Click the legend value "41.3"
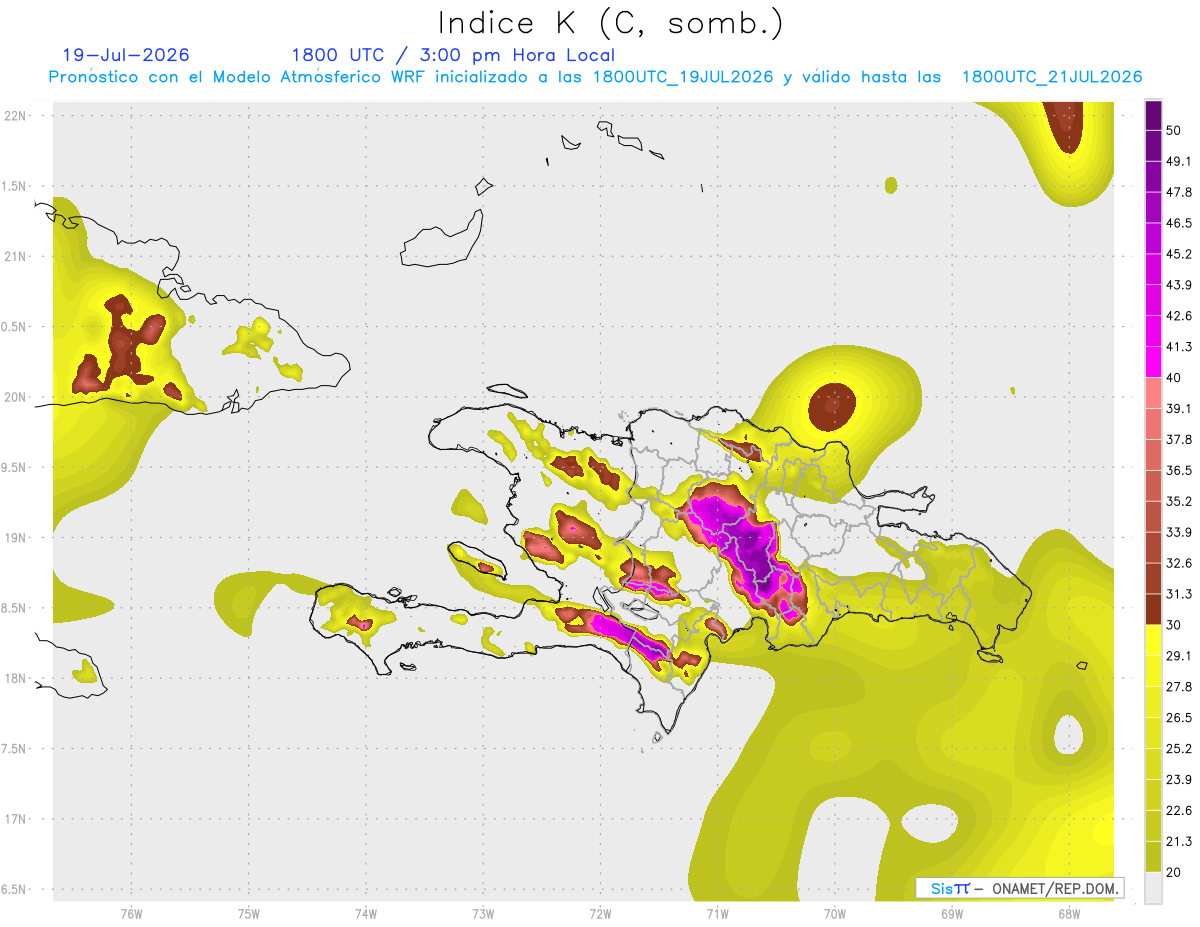 [x=1178, y=347]
